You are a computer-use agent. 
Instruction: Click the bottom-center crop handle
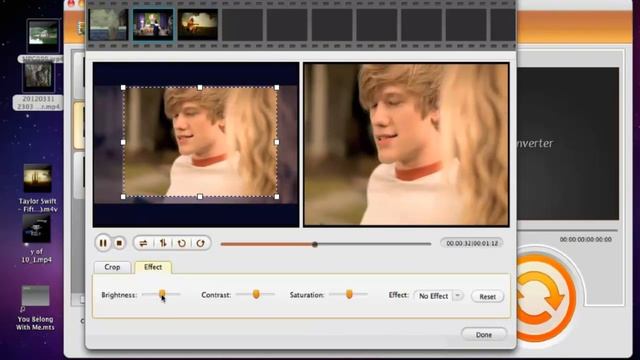click(200, 197)
